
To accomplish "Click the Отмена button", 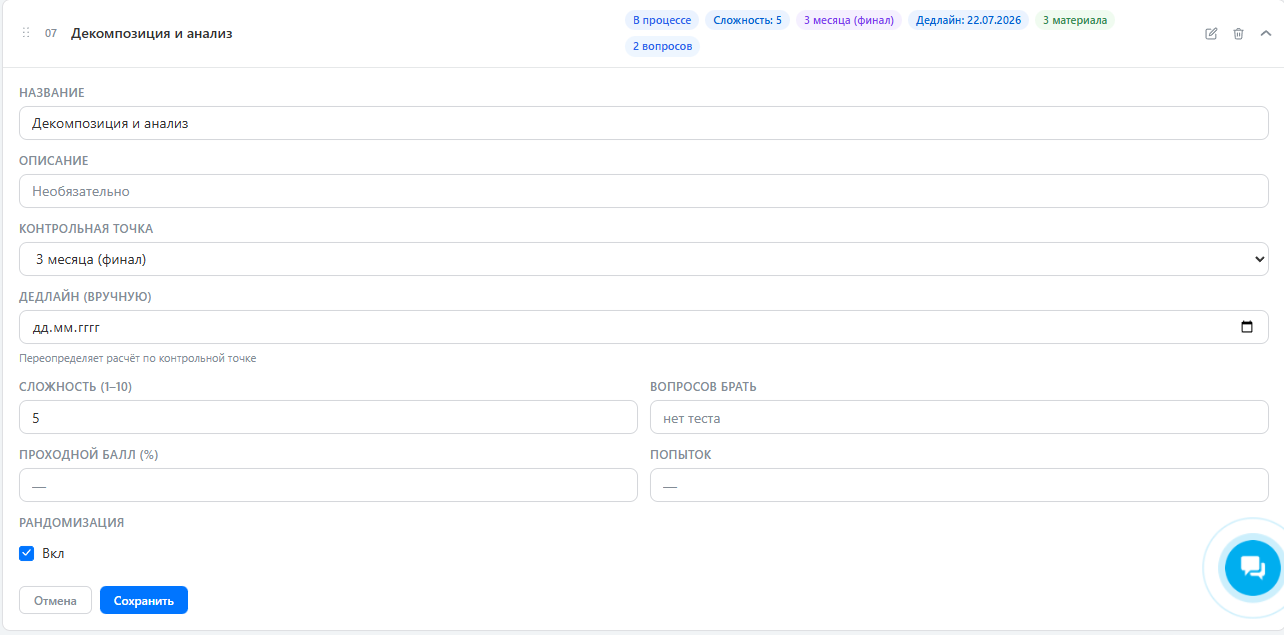I will click(x=55, y=600).
